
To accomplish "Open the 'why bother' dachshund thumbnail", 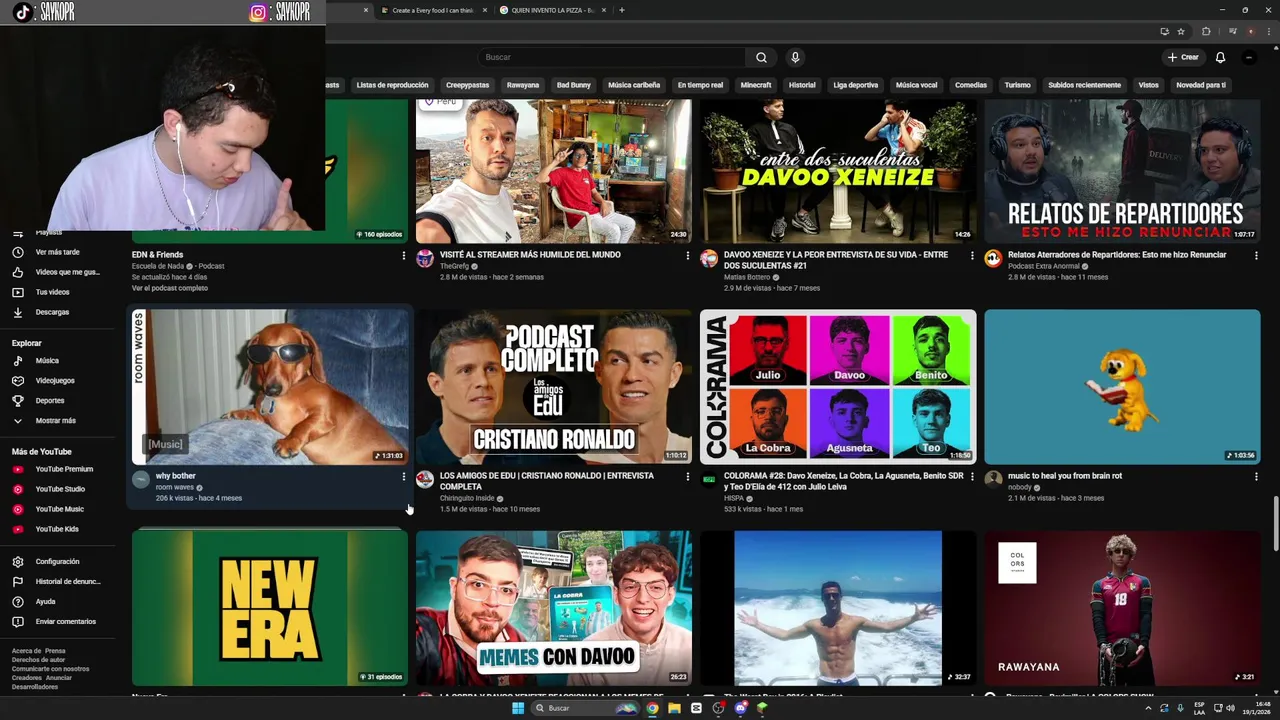I will point(270,387).
